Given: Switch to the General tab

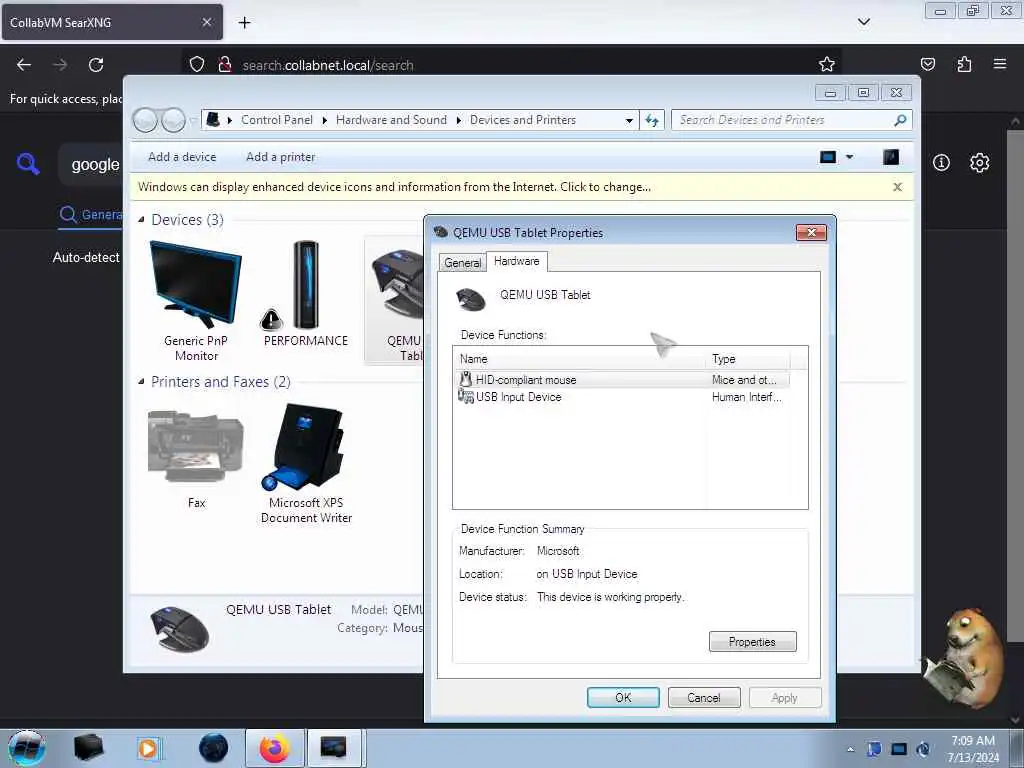Looking at the screenshot, I should pyautogui.click(x=462, y=263).
